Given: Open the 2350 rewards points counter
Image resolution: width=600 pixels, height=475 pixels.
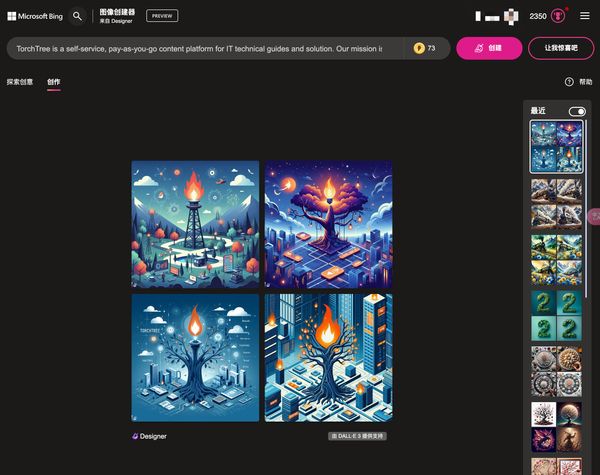Looking at the screenshot, I should pos(538,16).
